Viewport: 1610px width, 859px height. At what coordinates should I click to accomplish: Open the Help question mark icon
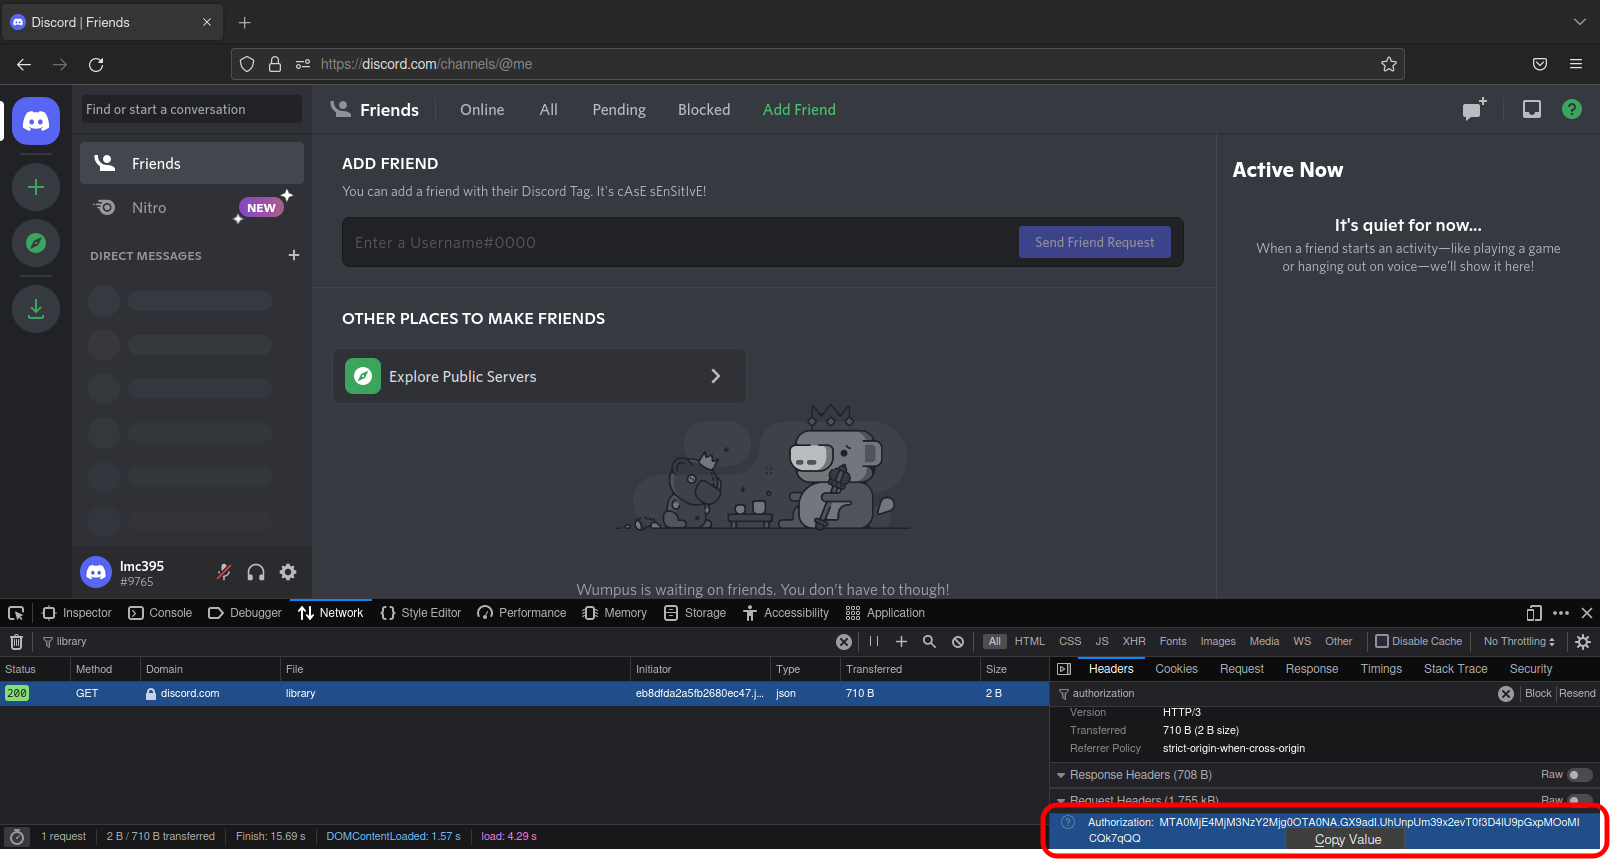click(1572, 109)
